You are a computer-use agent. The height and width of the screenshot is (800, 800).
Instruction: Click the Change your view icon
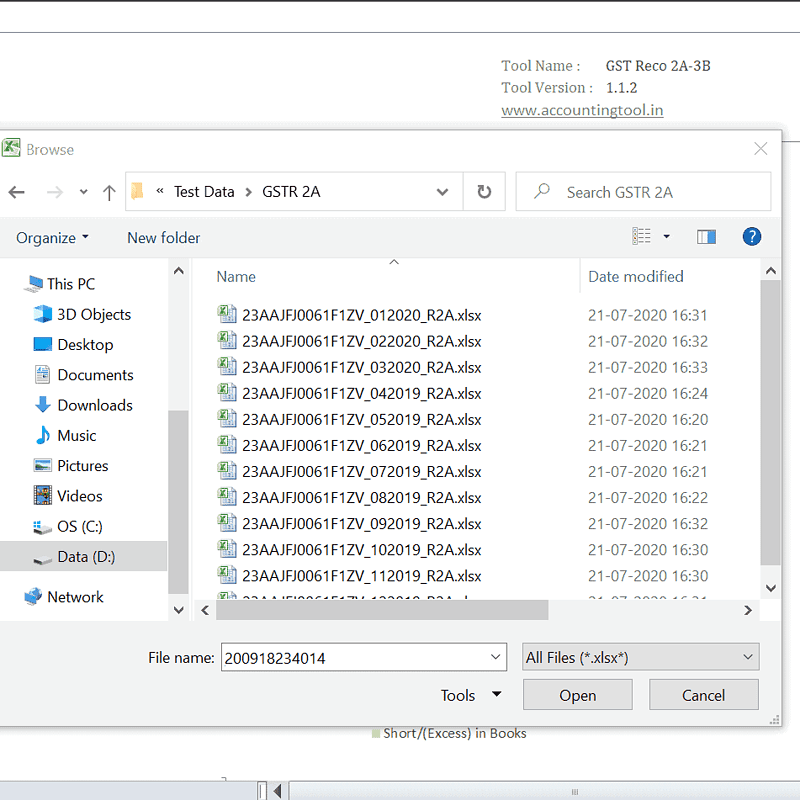(642, 237)
